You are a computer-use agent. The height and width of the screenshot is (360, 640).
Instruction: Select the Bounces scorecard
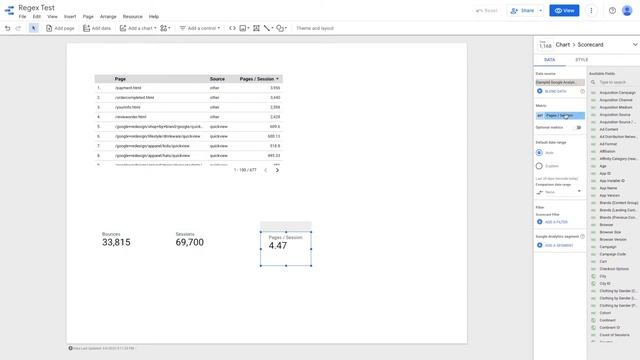[x=116, y=240]
